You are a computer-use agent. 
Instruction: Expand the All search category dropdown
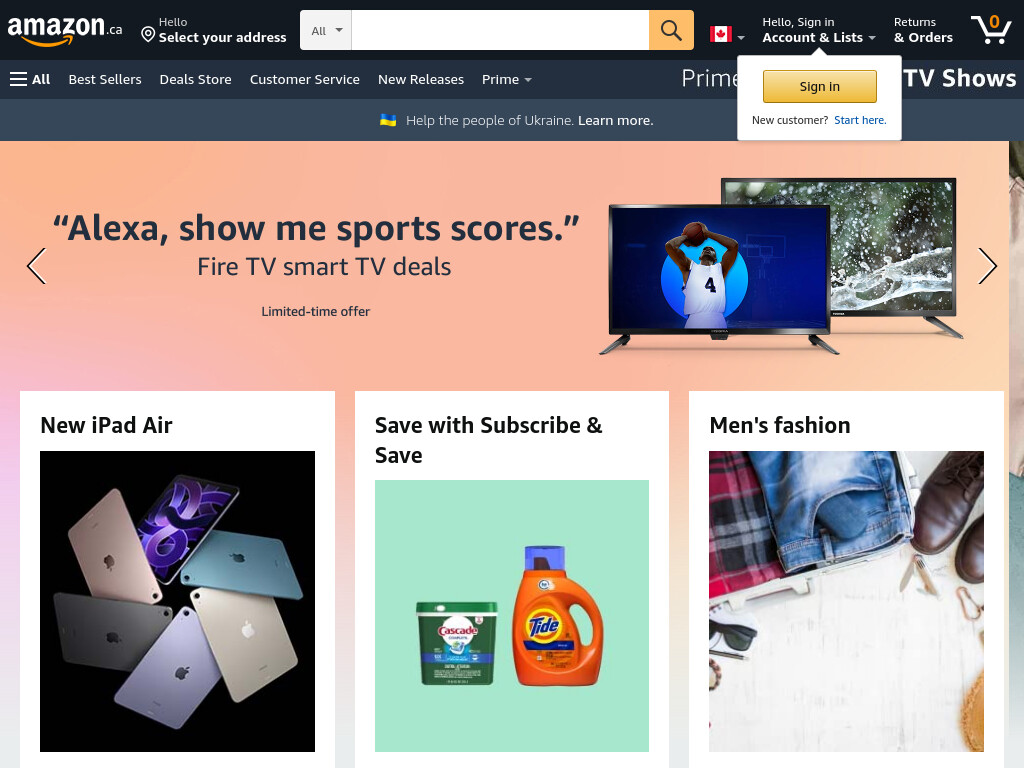tap(326, 30)
